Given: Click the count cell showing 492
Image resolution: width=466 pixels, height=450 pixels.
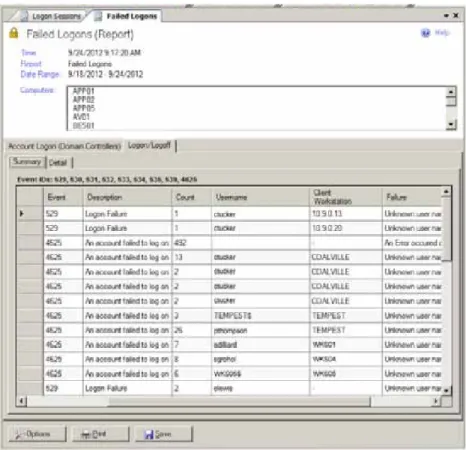Looking at the screenshot, I should pyautogui.click(x=192, y=243).
